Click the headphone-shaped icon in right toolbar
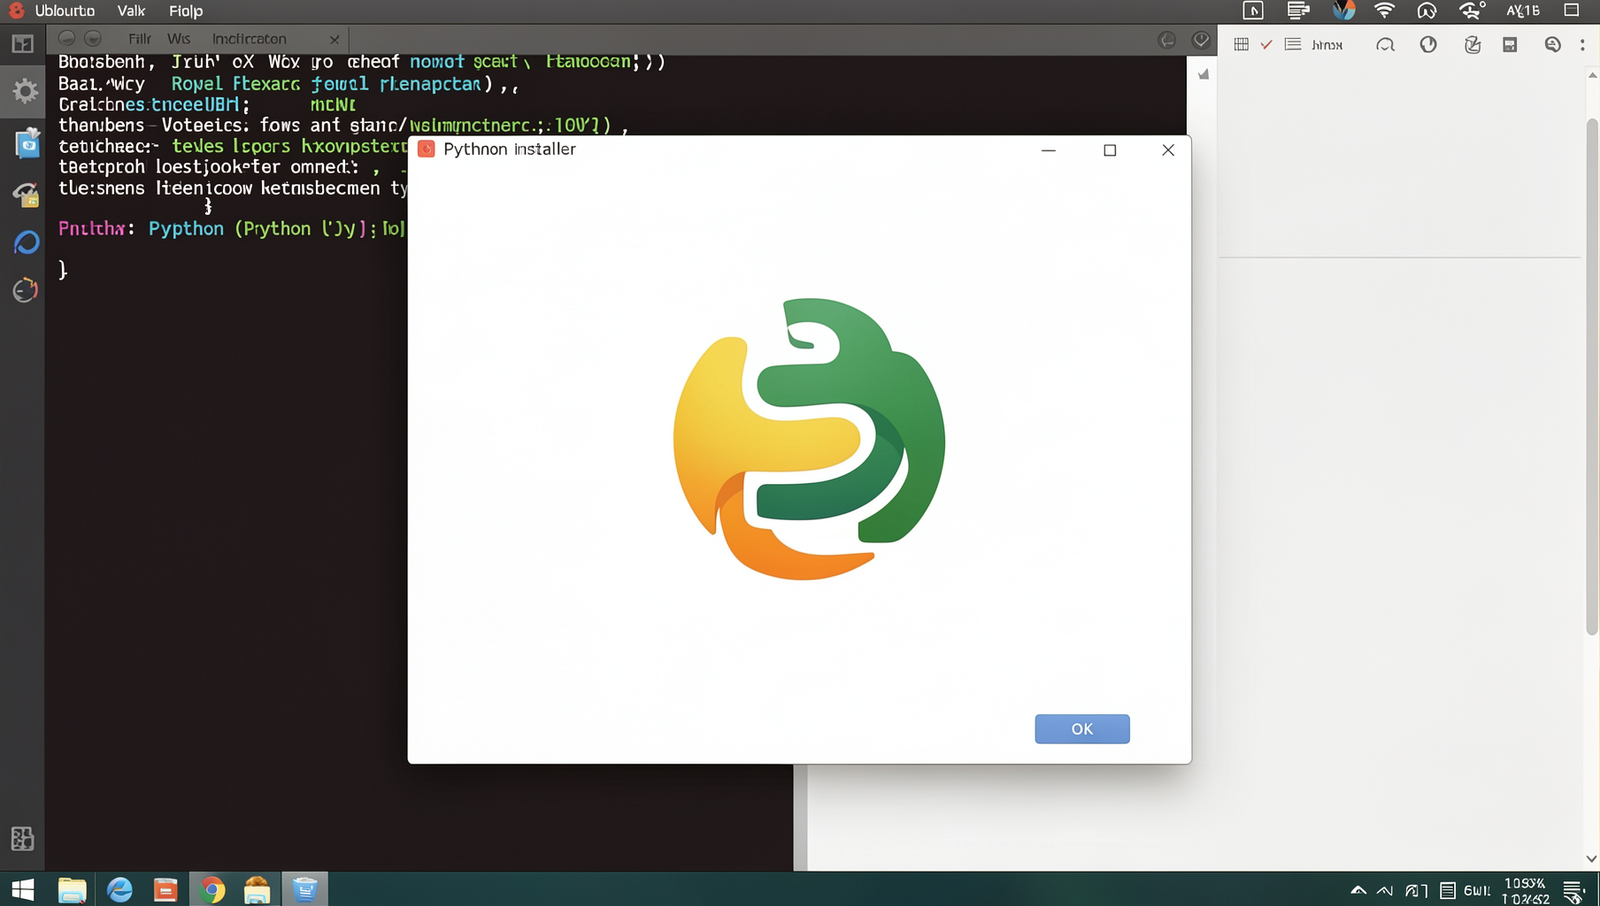This screenshot has width=1600, height=906. click(x=1385, y=44)
